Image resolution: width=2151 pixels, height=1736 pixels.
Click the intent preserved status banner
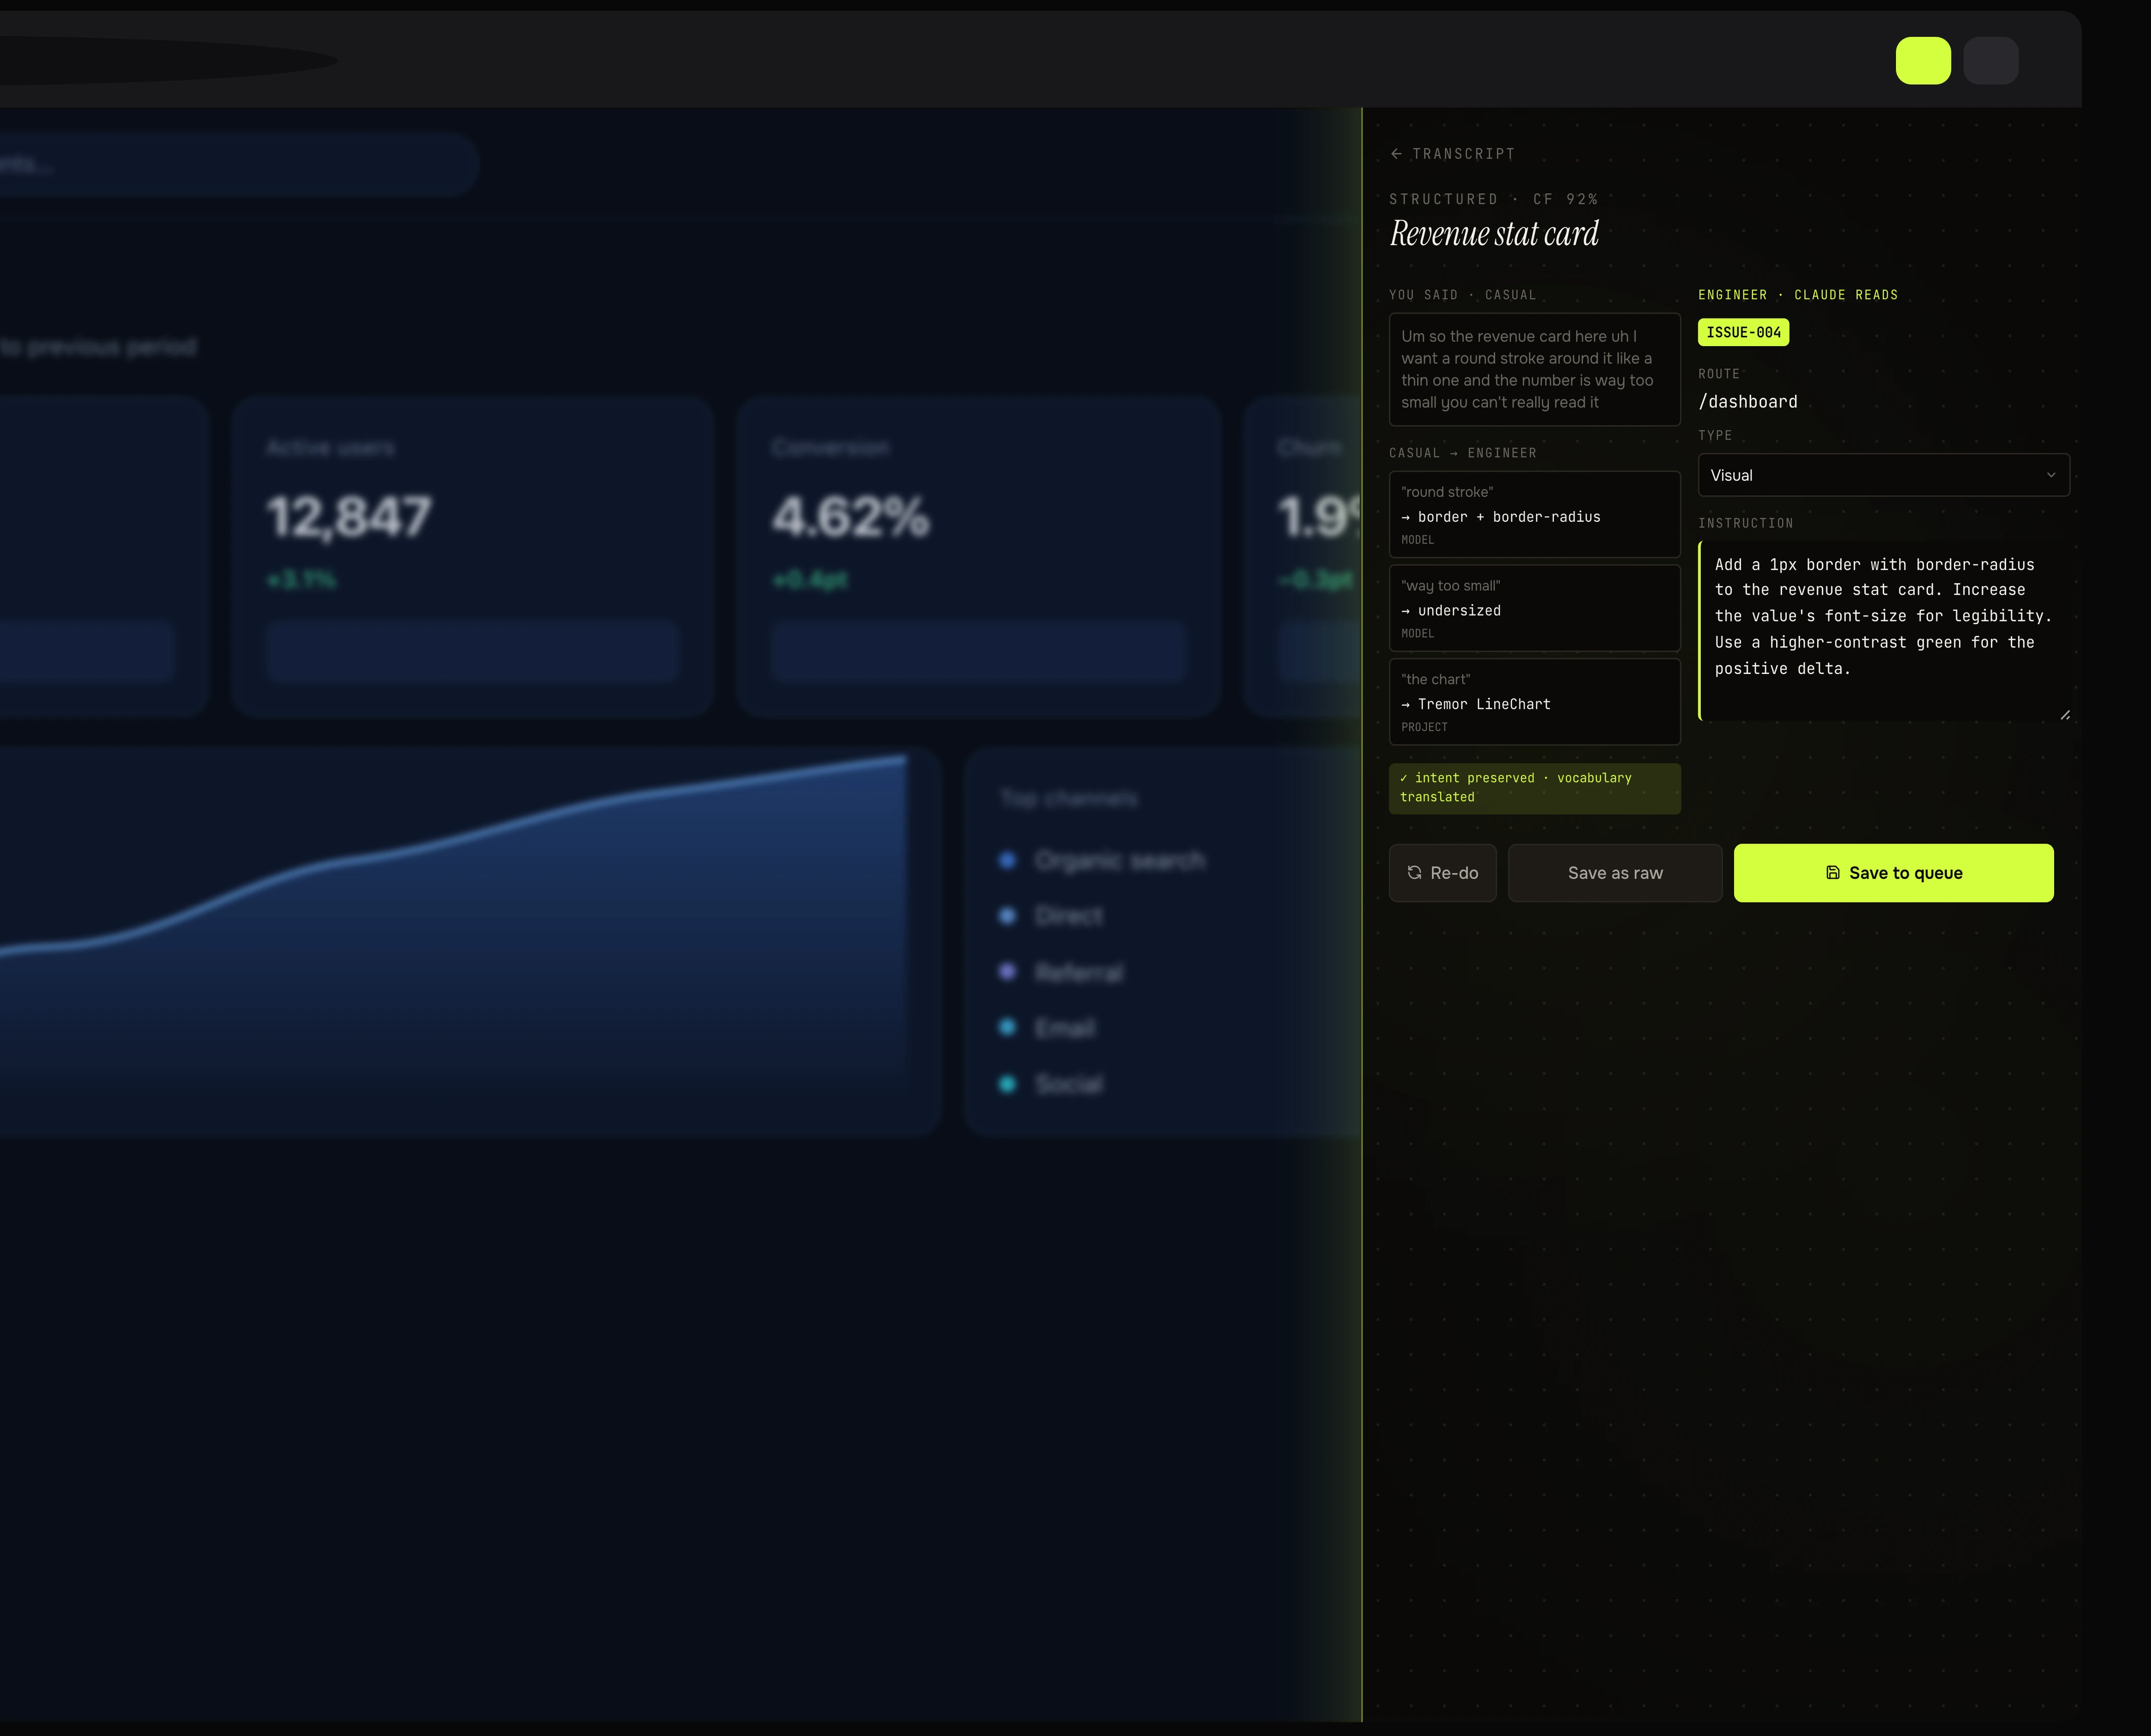tap(1534, 789)
